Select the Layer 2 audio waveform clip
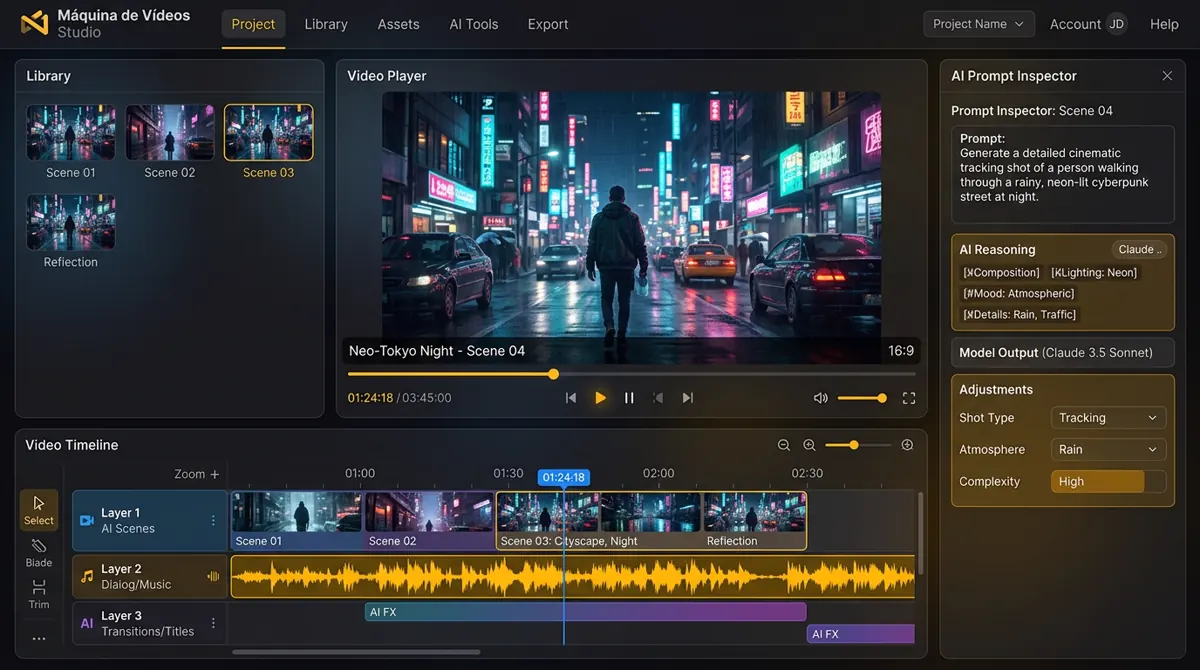This screenshot has height=670, width=1200. pos(572,577)
